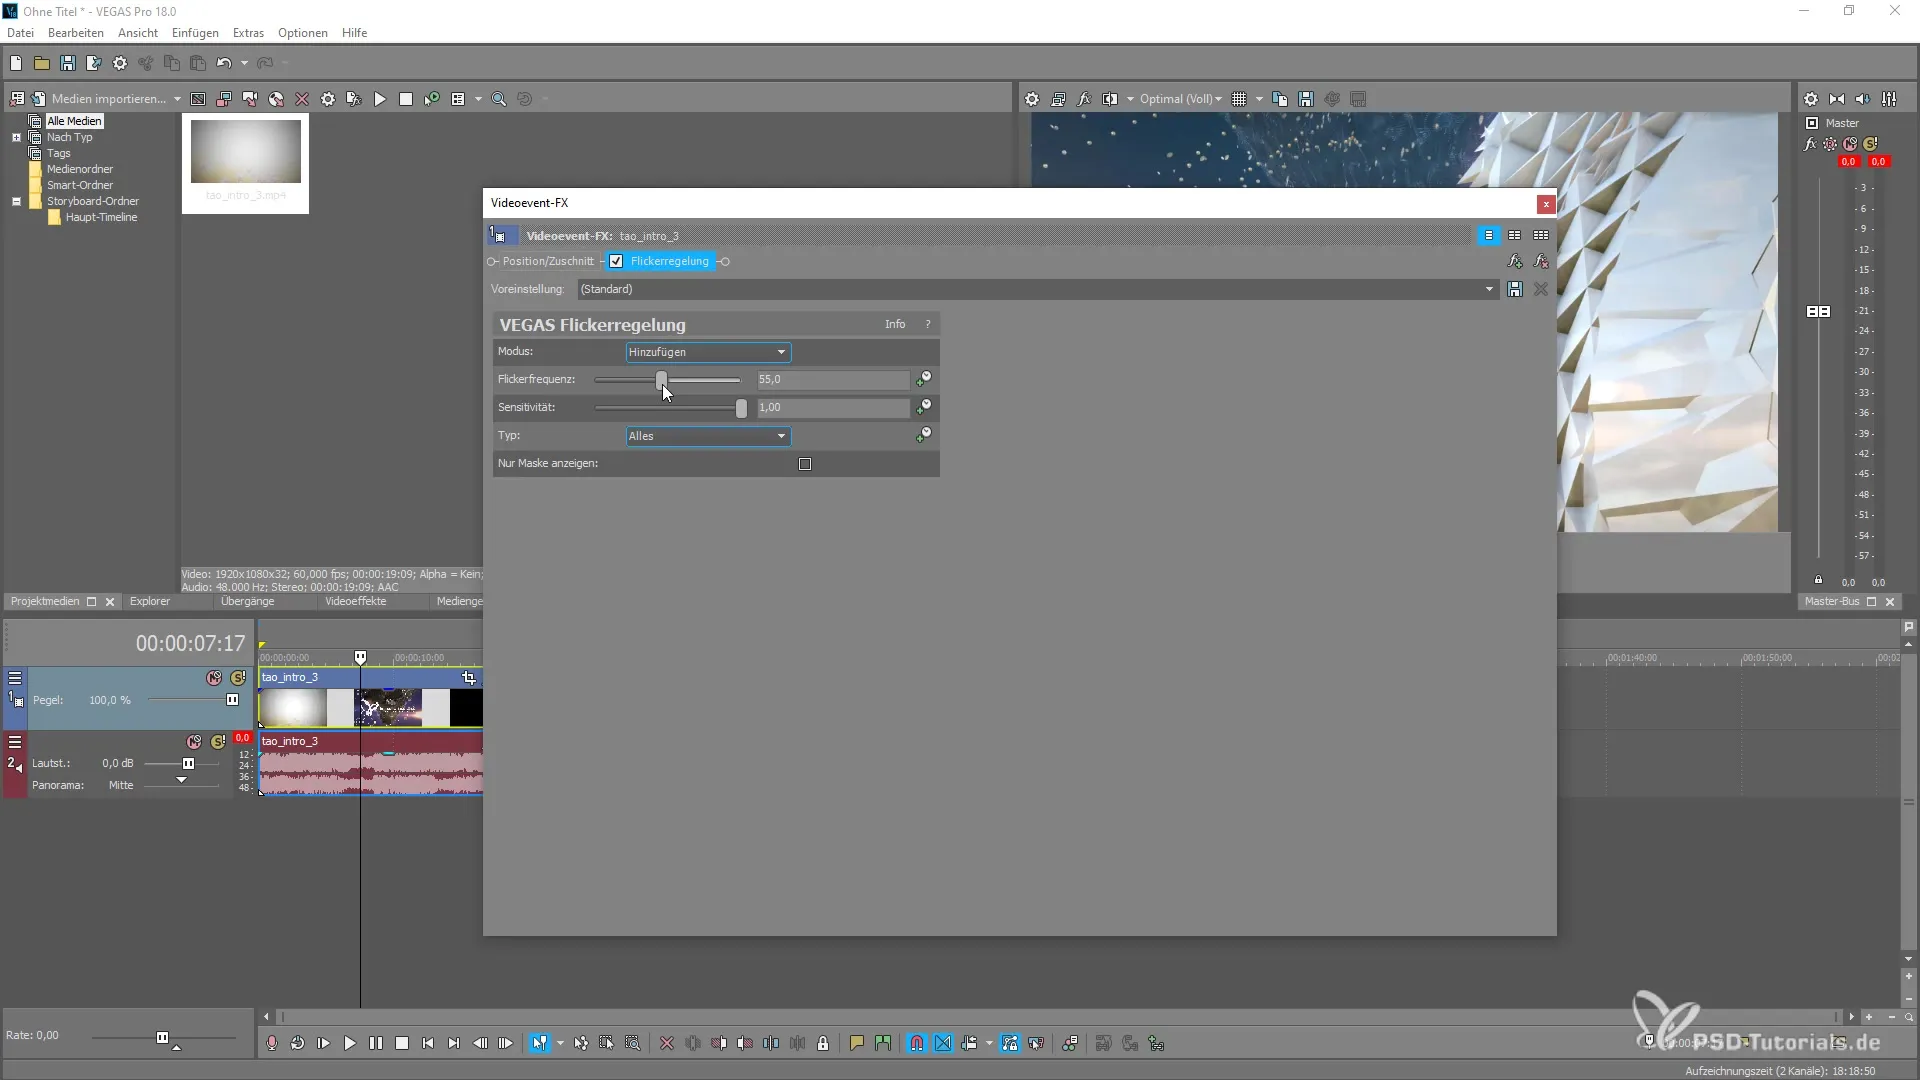Open the edit tool selection dropdown arrow
The image size is (1920, 1080).
point(560,1043)
